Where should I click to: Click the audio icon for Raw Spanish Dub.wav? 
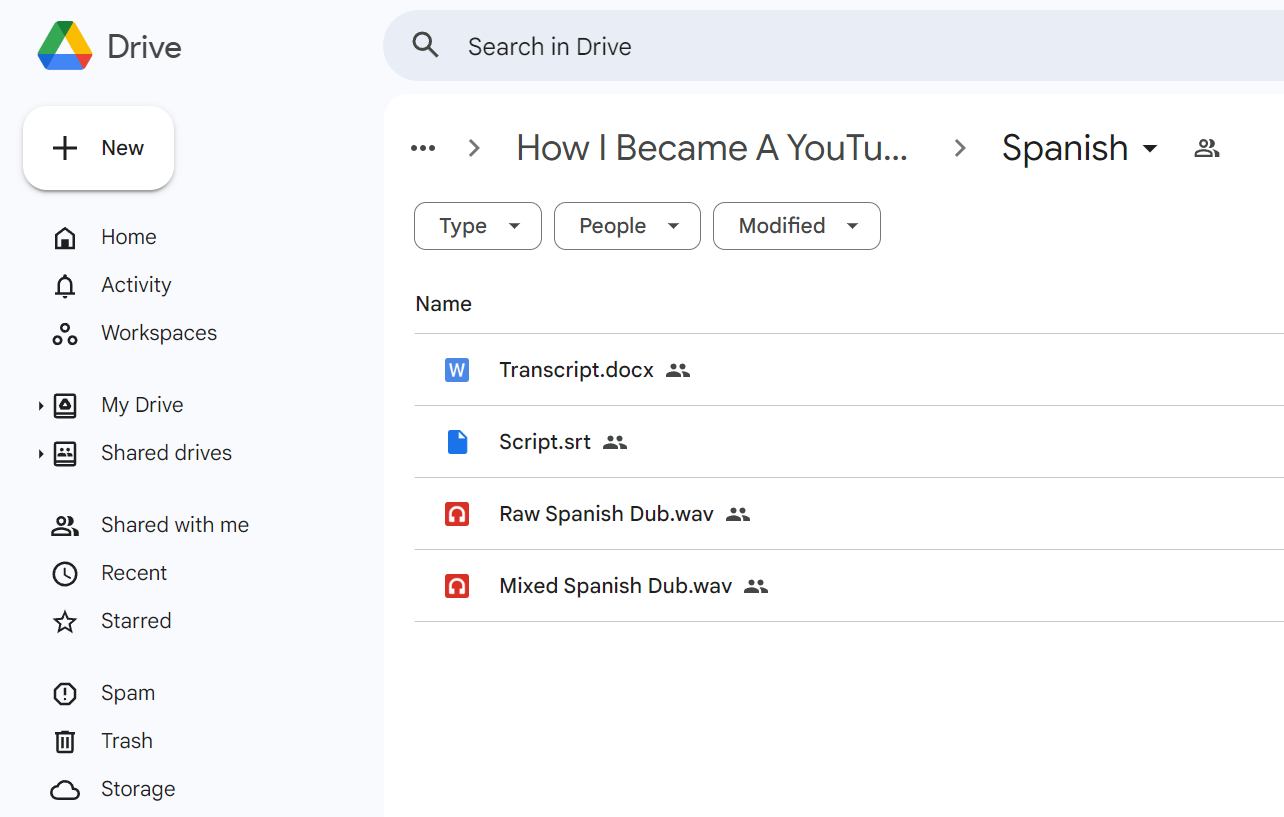coord(457,514)
